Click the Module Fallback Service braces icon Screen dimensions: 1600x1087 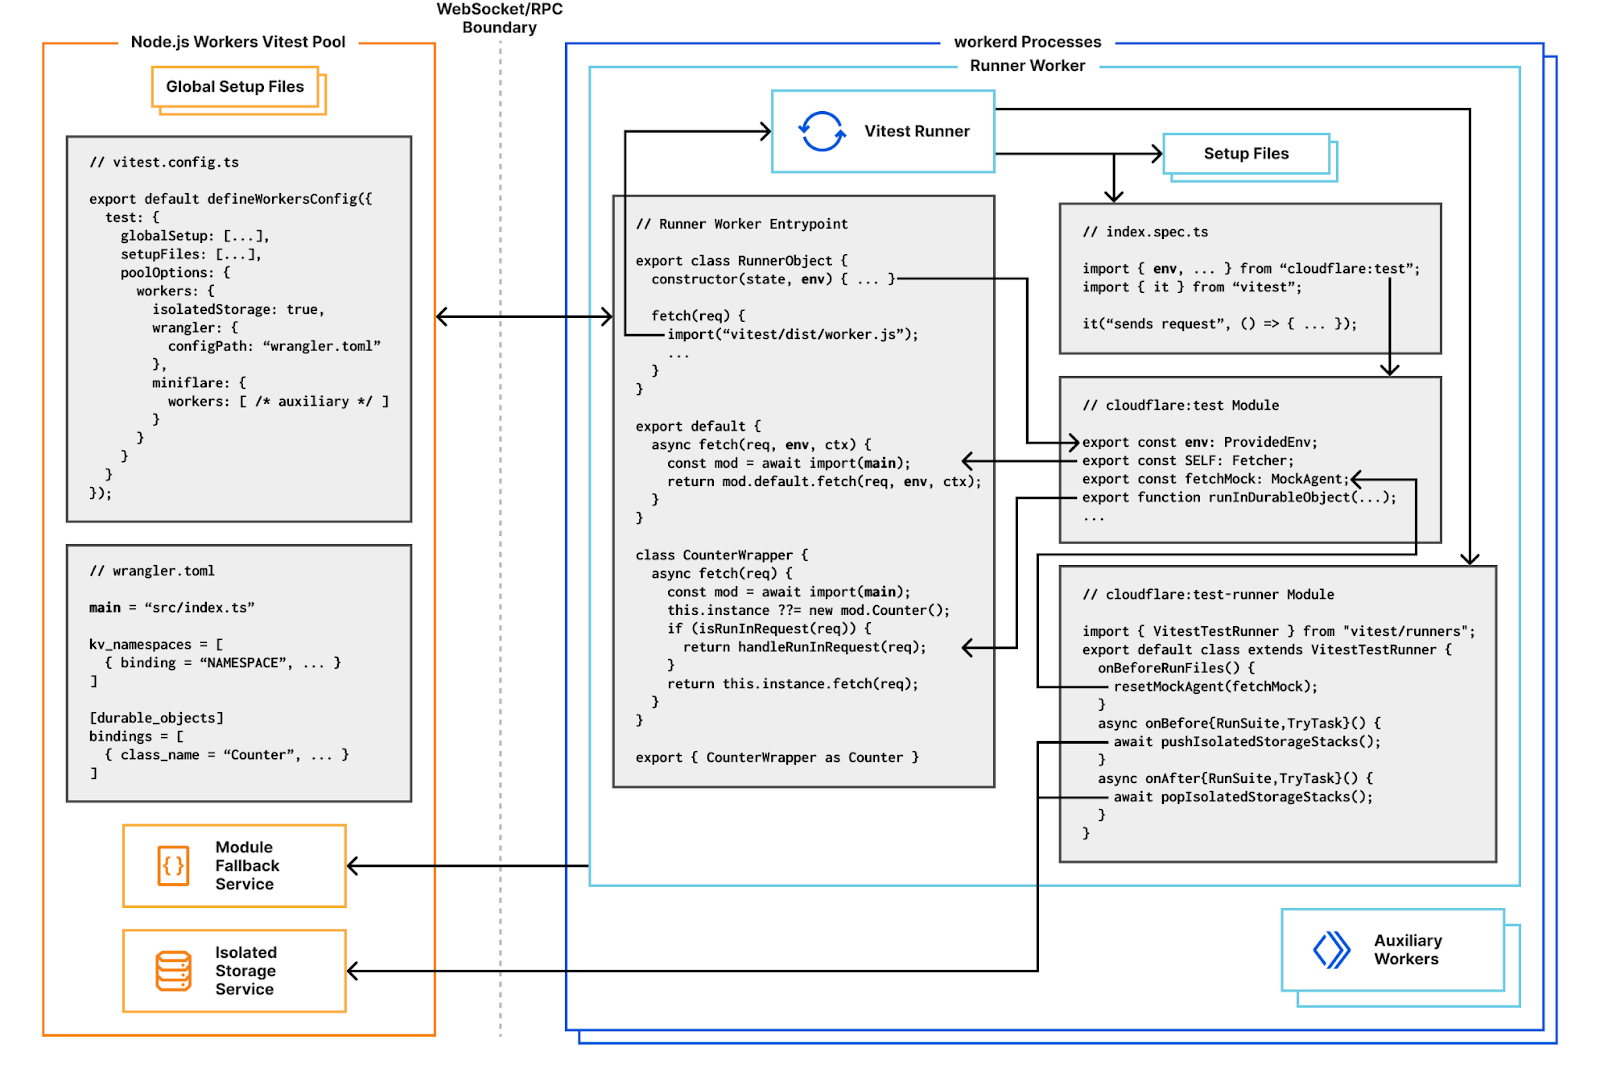click(x=174, y=866)
